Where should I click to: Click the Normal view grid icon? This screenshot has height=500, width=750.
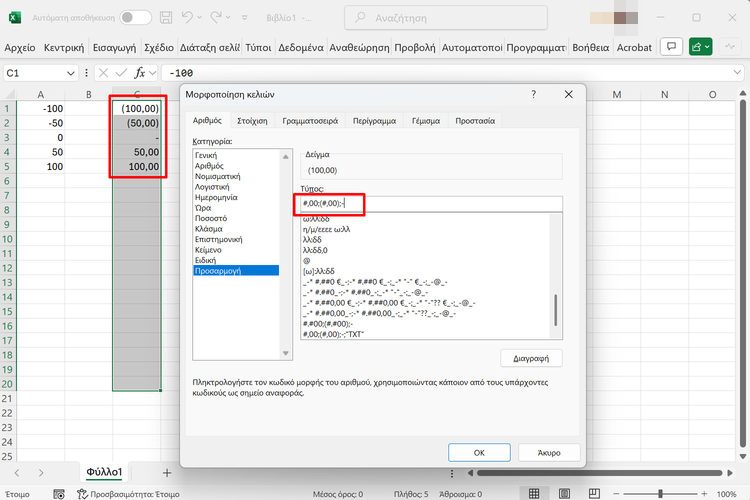[x=534, y=493]
